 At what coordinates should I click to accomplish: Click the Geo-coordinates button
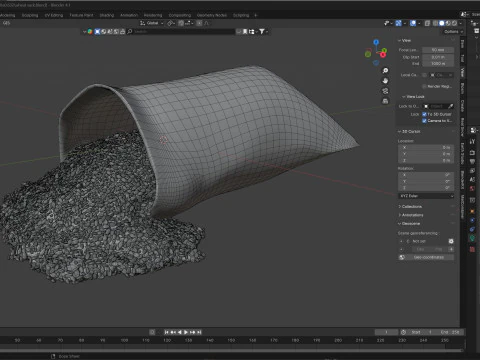(429, 257)
